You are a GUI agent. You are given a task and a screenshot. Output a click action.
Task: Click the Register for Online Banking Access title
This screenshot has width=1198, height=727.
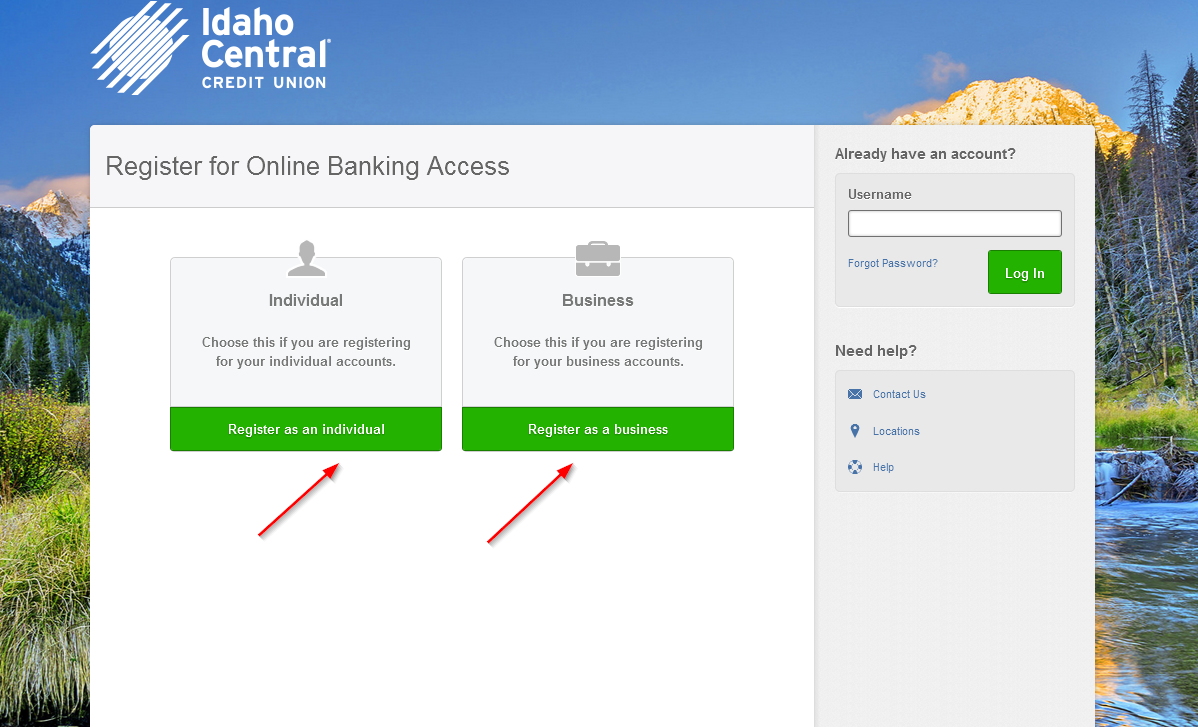(x=307, y=166)
